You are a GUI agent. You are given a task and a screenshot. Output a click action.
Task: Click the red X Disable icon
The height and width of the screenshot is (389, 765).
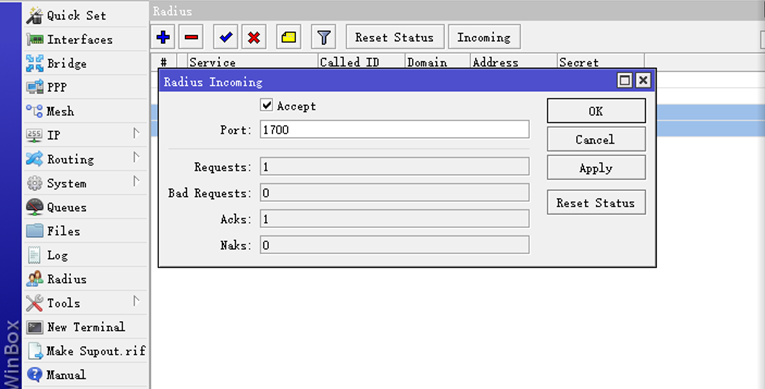click(254, 37)
